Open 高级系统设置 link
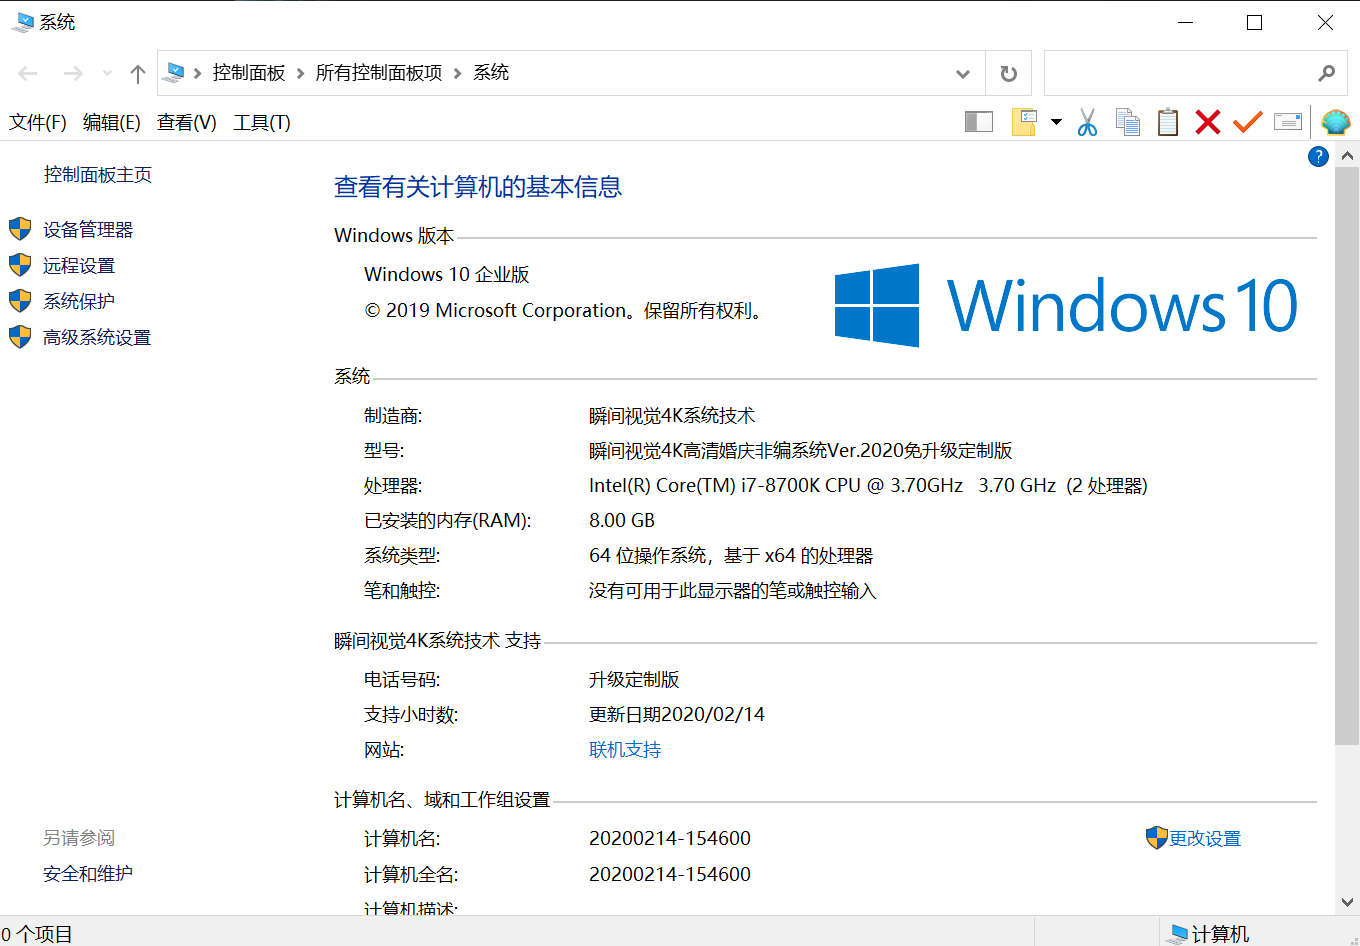This screenshot has height=946, width=1360. pyautogui.click(x=97, y=338)
